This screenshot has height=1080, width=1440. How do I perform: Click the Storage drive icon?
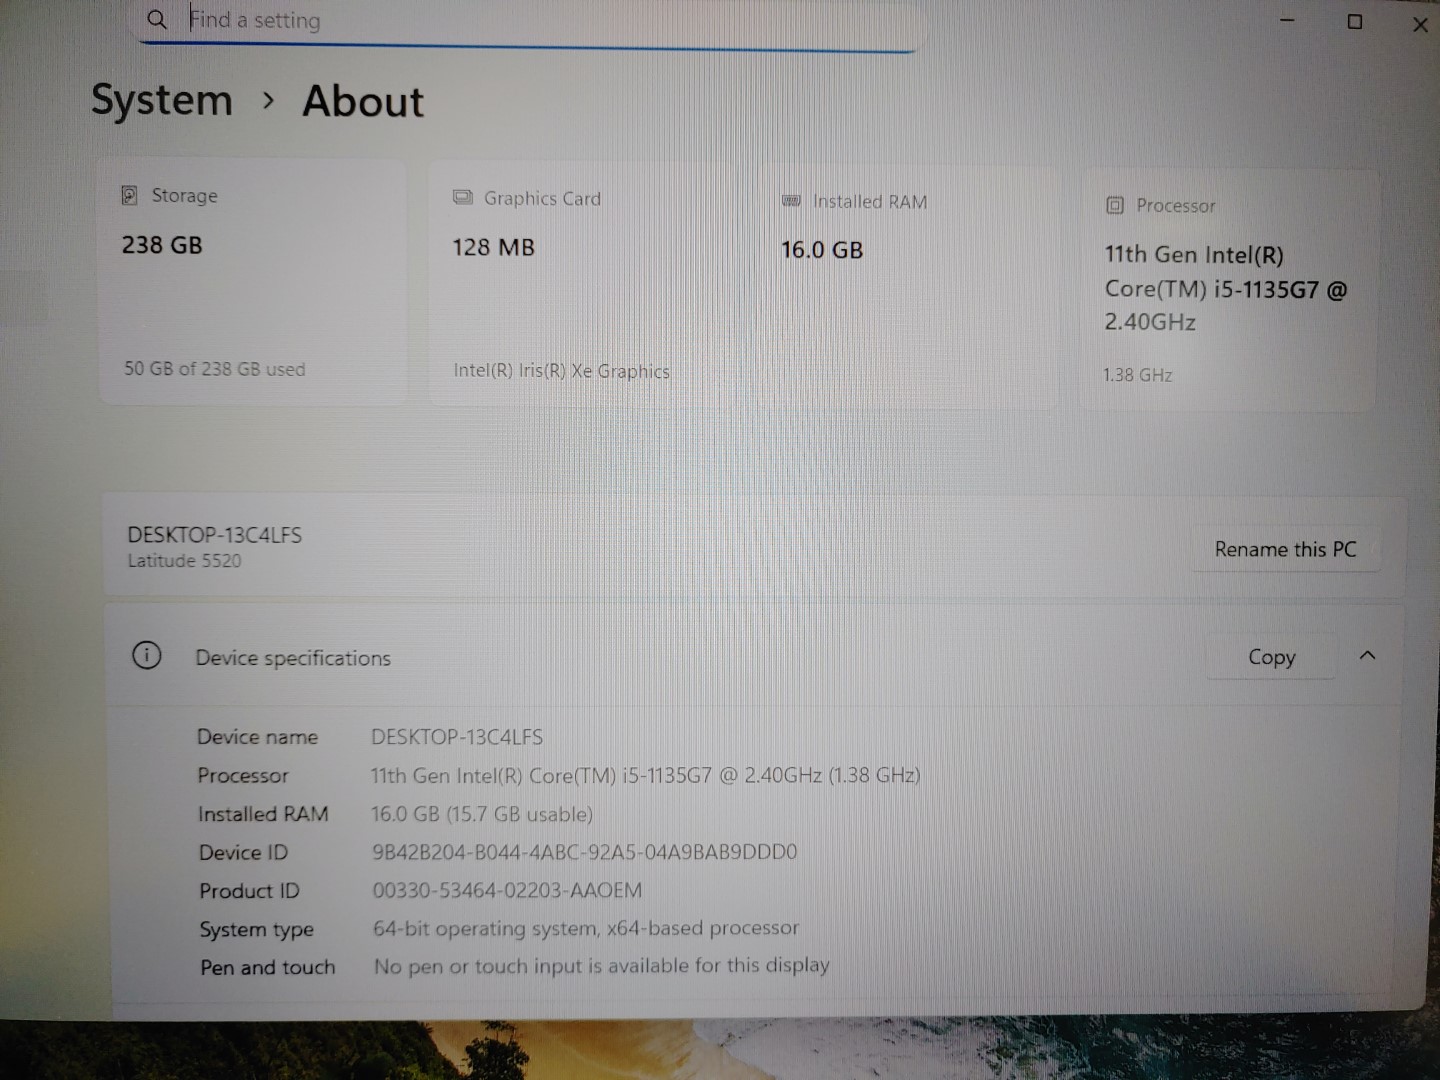click(x=129, y=196)
